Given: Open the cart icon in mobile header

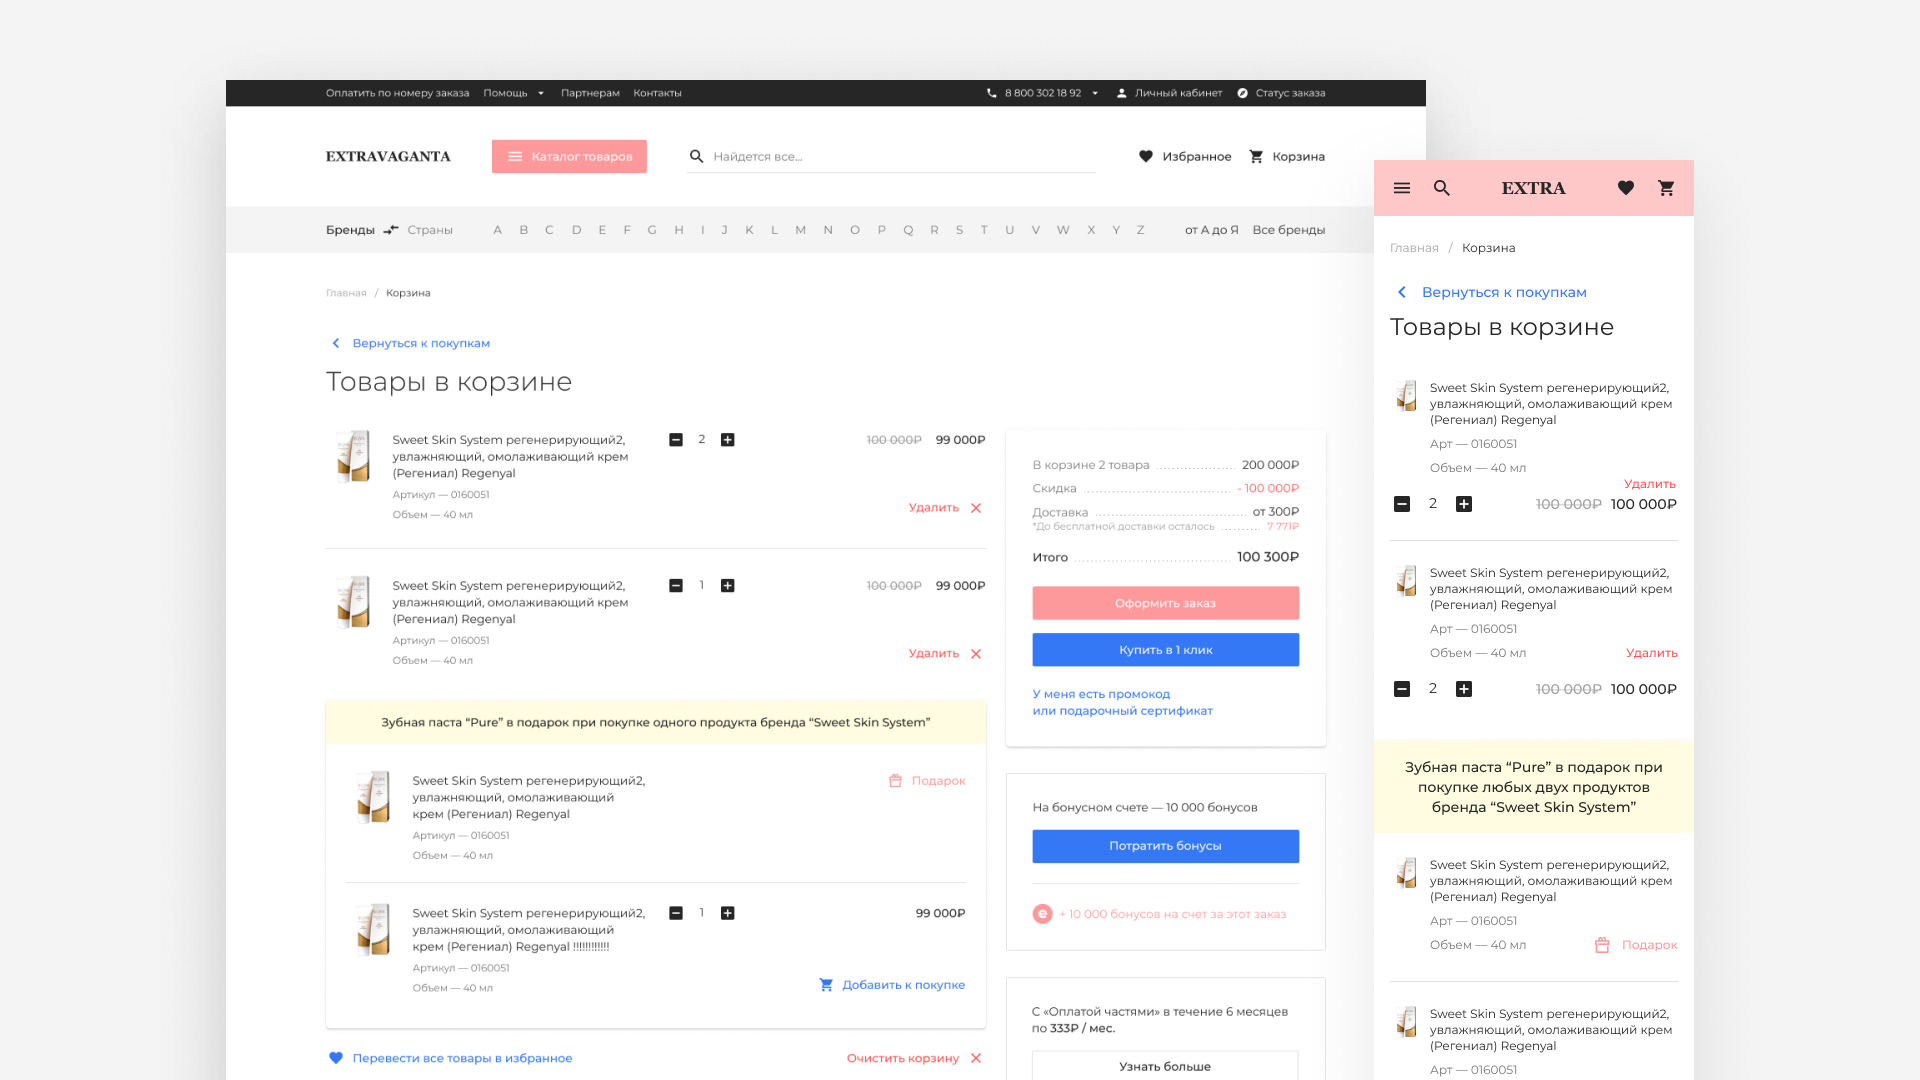Looking at the screenshot, I should point(1666,188).
